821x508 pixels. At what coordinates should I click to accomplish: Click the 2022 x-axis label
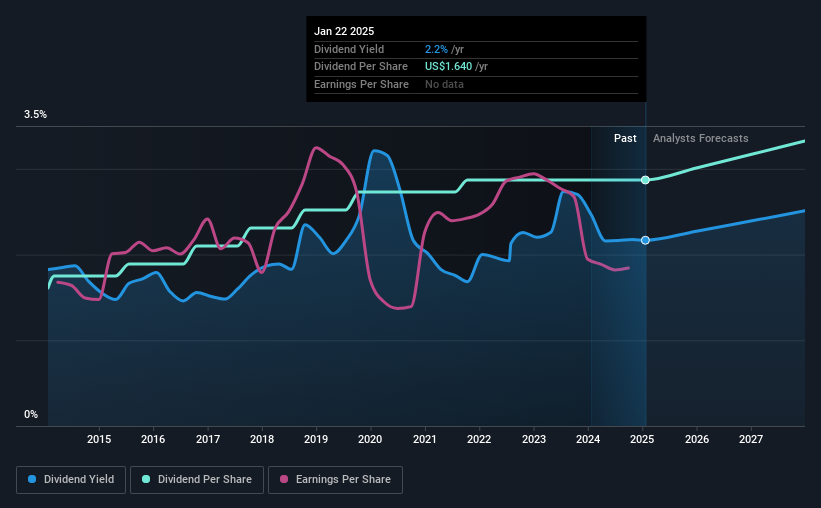479,439
